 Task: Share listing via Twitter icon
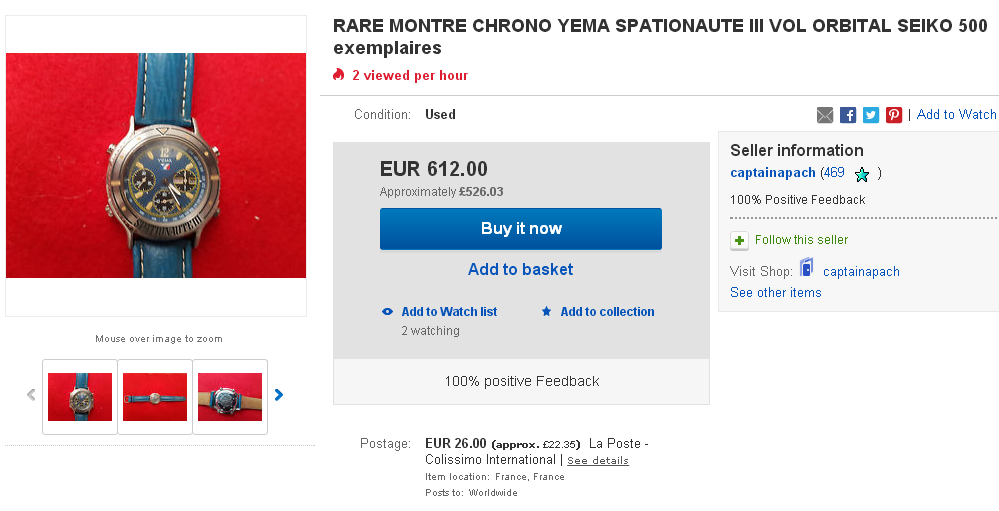point(871,115)
